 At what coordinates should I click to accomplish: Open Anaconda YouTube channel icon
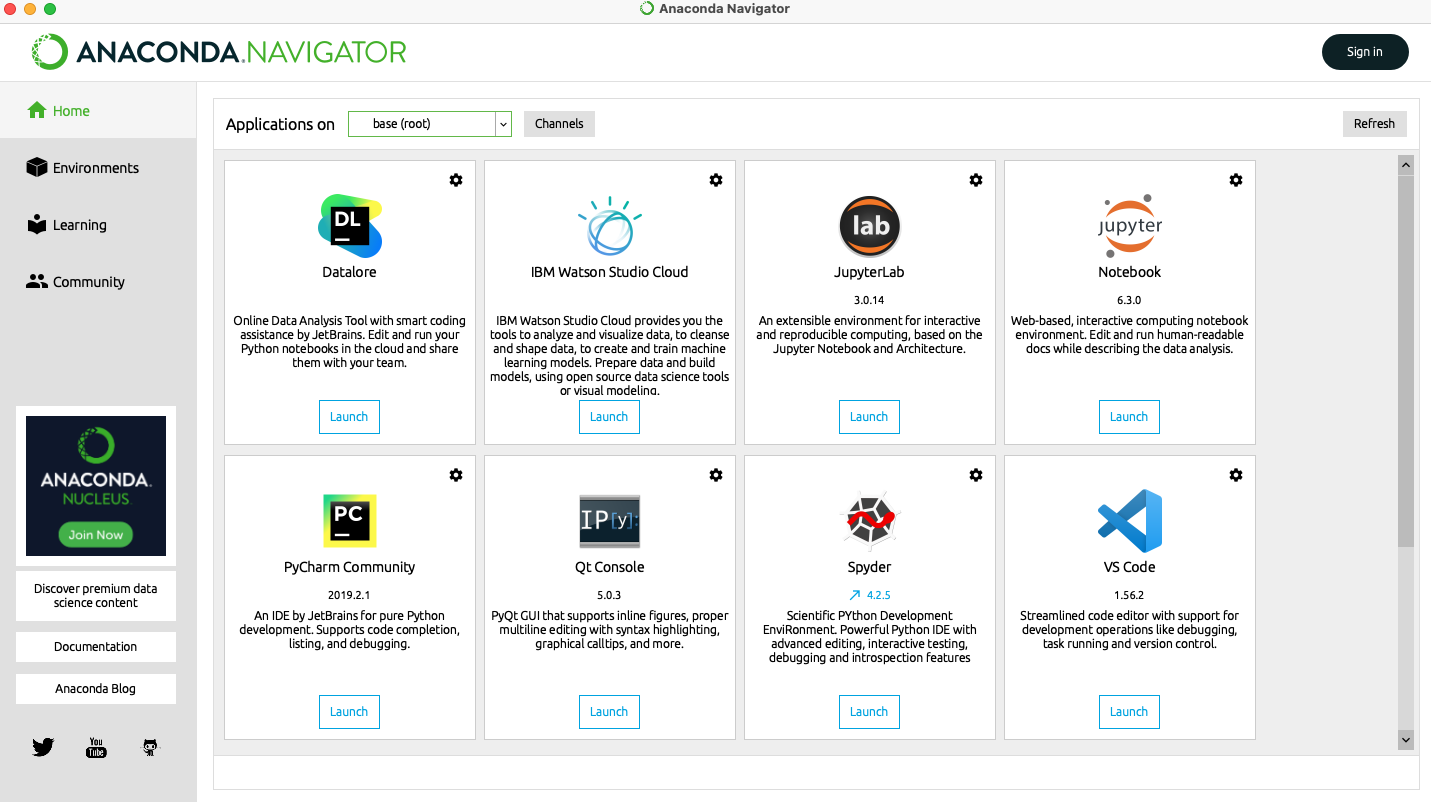click(x=96, y=747)
